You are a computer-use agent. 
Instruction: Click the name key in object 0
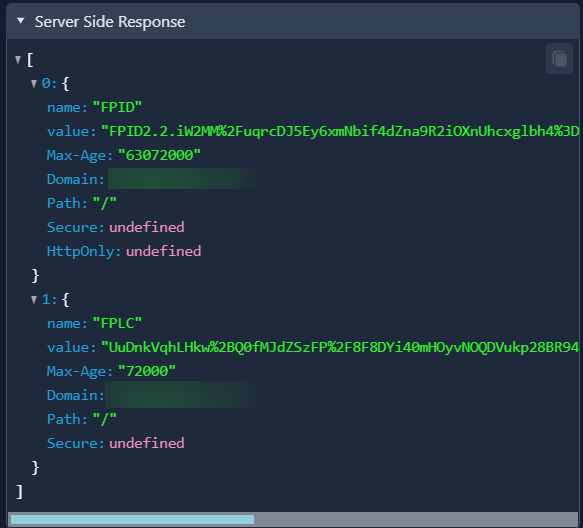click(67, 107)
